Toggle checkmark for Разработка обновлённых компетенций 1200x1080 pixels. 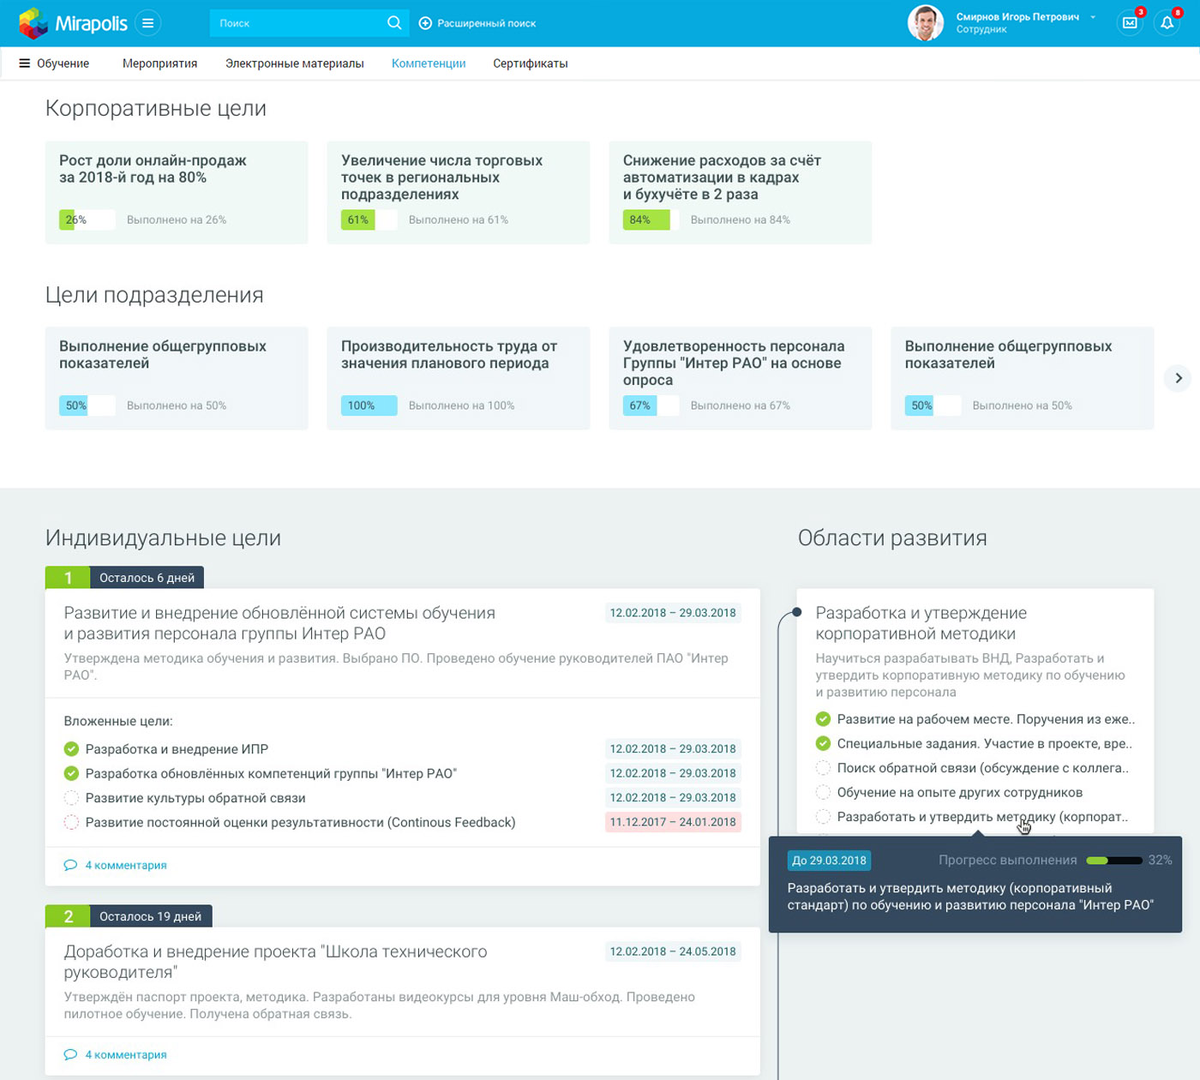point(71,773)
